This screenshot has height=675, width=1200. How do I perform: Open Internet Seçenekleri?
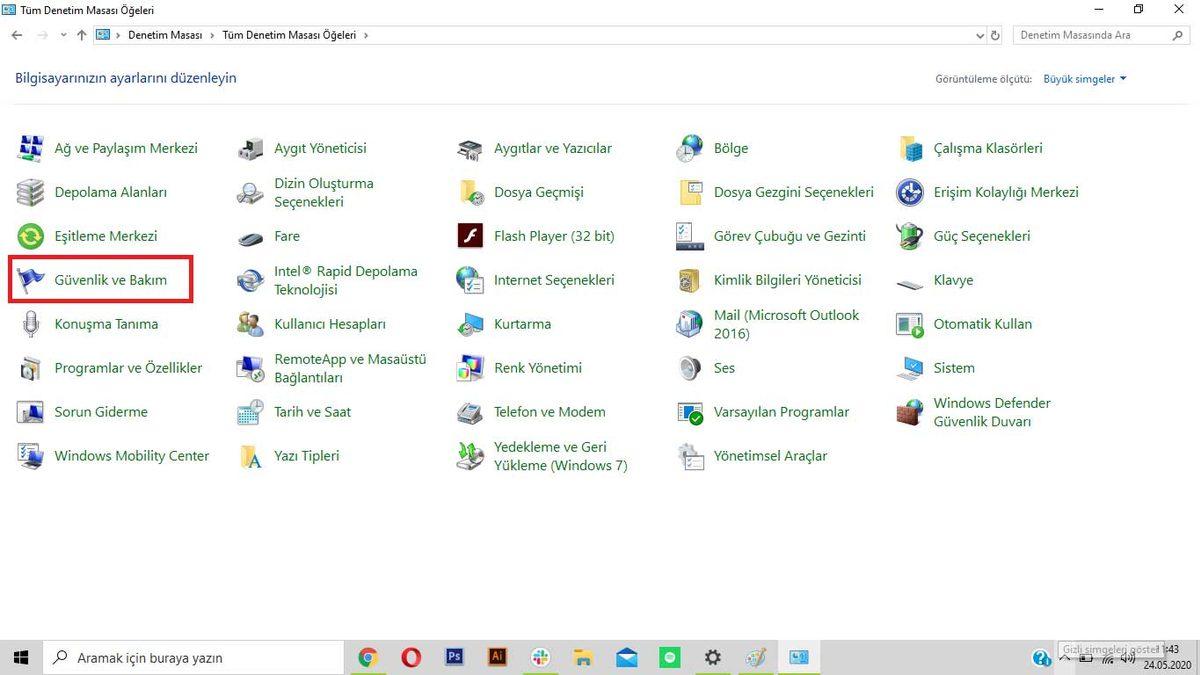coord(553,280)
